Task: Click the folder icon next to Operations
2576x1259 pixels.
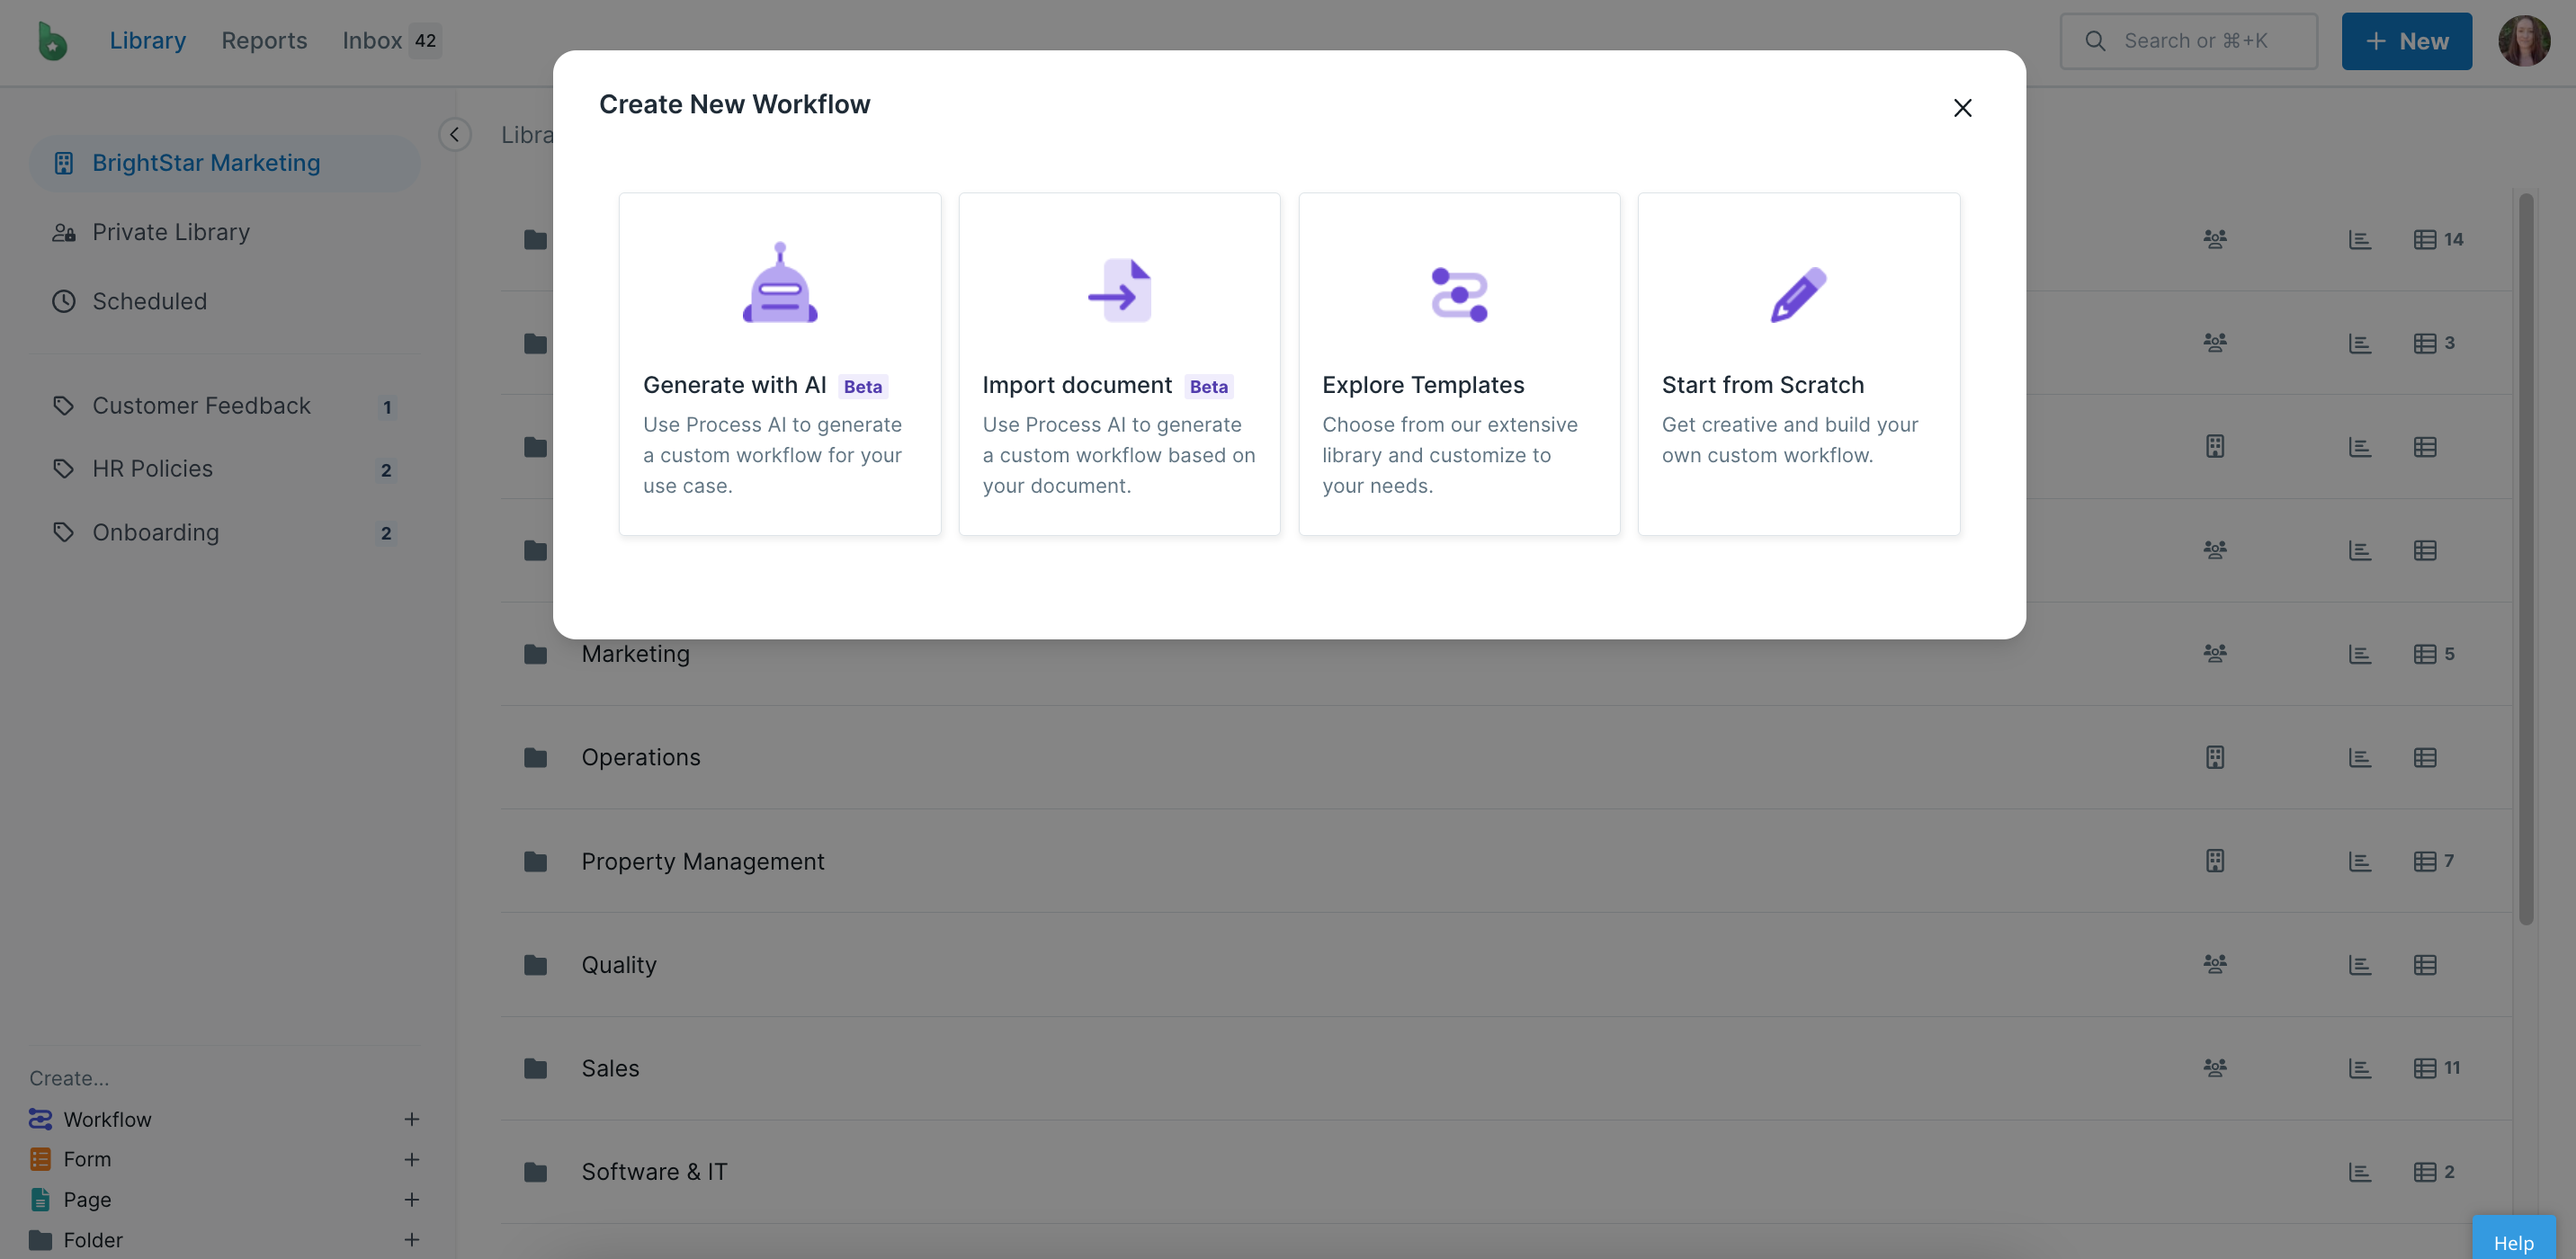Action: (536, 757)
